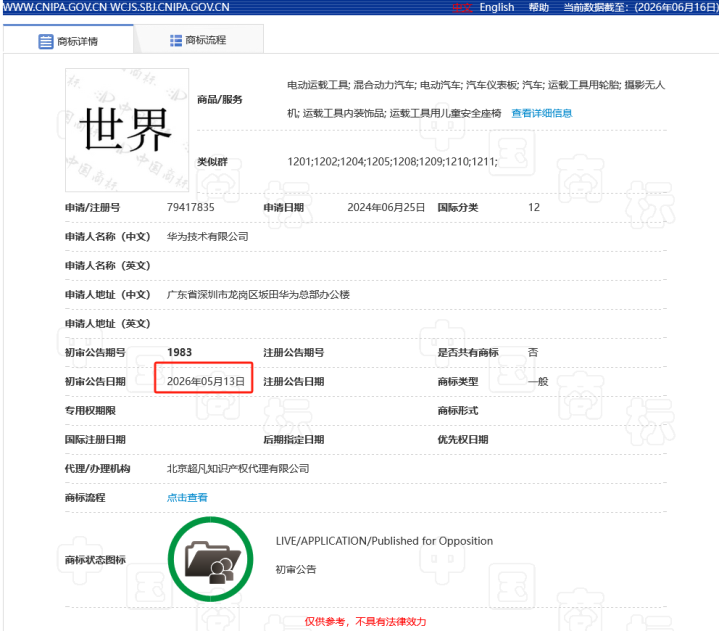Select the application number 79417835
Image resolution: width=719 pixels, height=631 pixels.
[190, 207]
